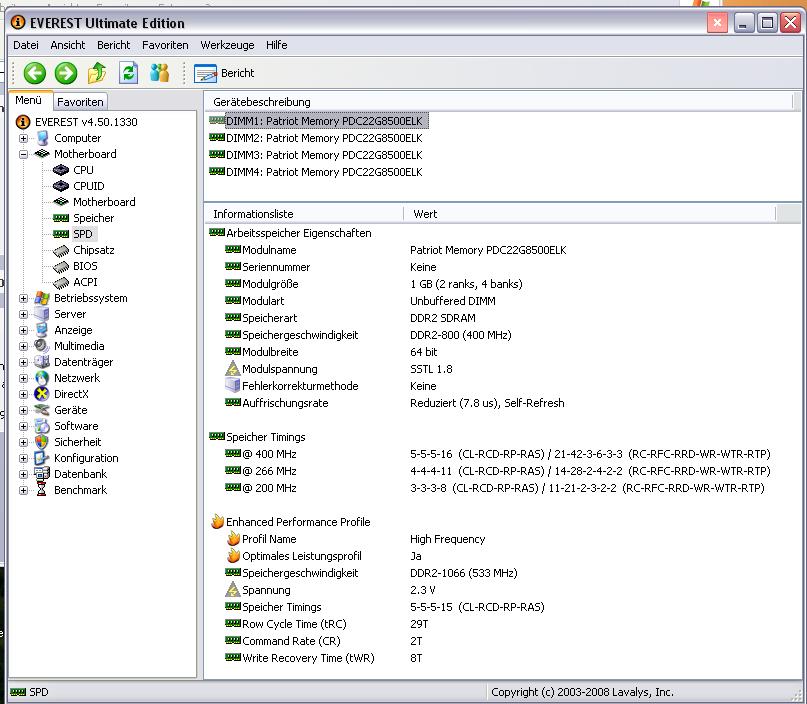Click the ACPI chip icon

coord(61,283)
